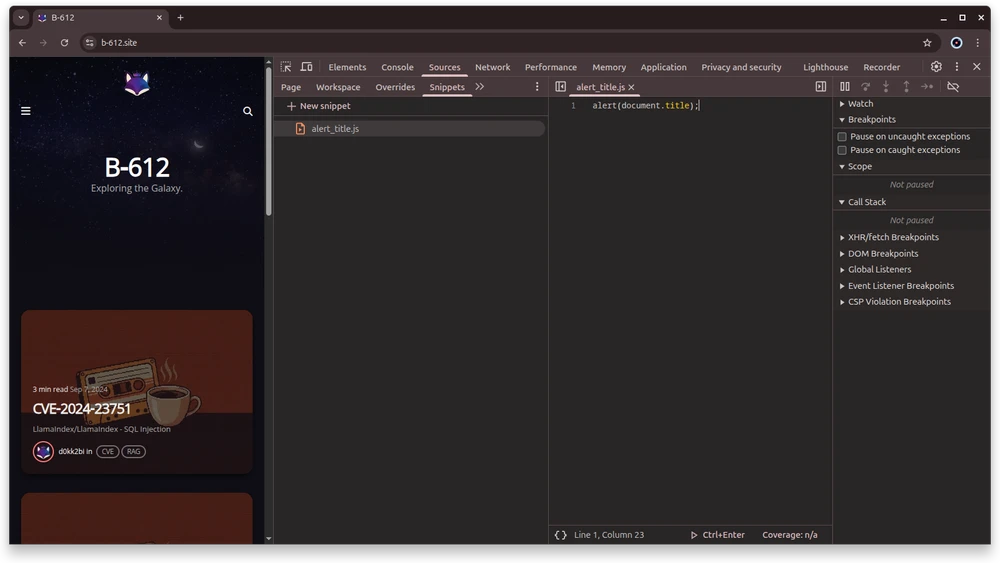This screenshot has height=563, width=1000.
Task: Click the pretty print braces icon
Action: click(560, 535)
